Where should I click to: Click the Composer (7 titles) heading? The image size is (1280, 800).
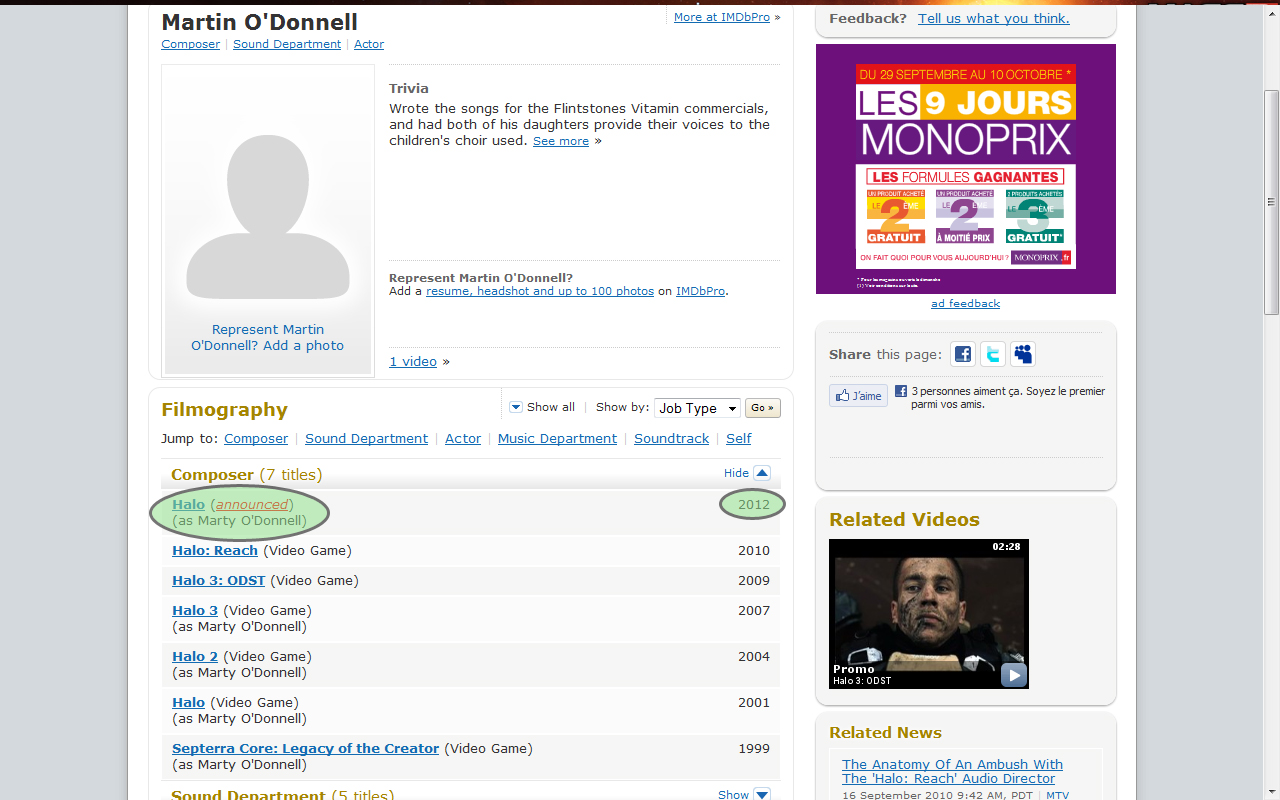(246, 474)
